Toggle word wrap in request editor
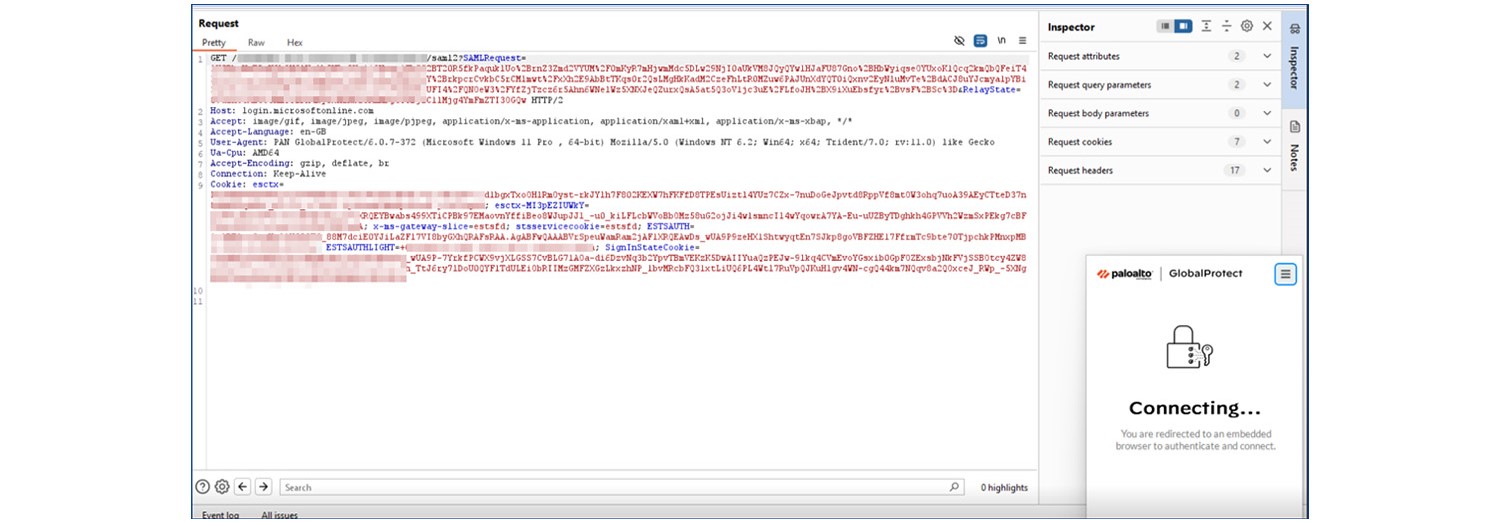The width and height of the screenshot is (1500, 523). 980,41
